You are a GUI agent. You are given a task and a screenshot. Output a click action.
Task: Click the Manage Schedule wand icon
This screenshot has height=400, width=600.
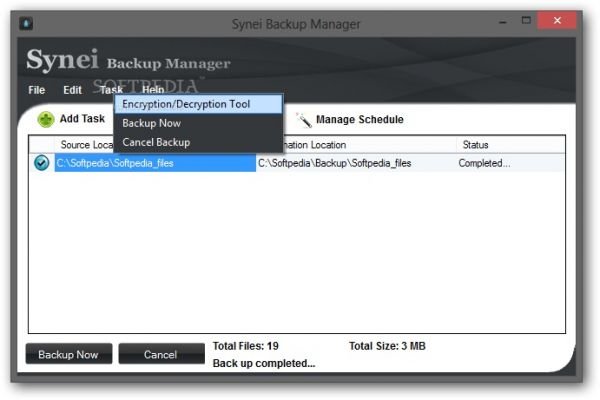pyautogui.click(x=304, y=120)
